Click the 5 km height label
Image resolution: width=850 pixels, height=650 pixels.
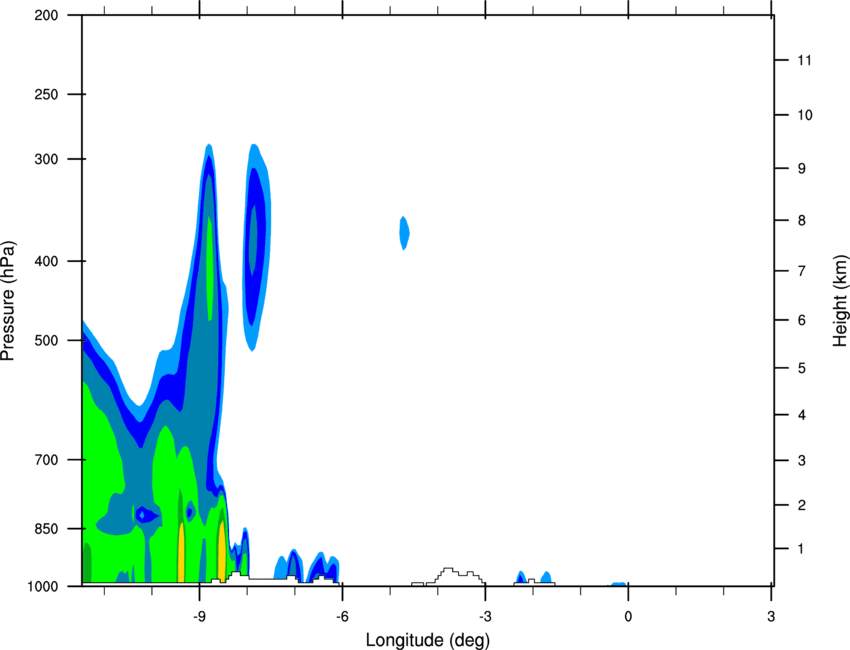tap(802, 368)
